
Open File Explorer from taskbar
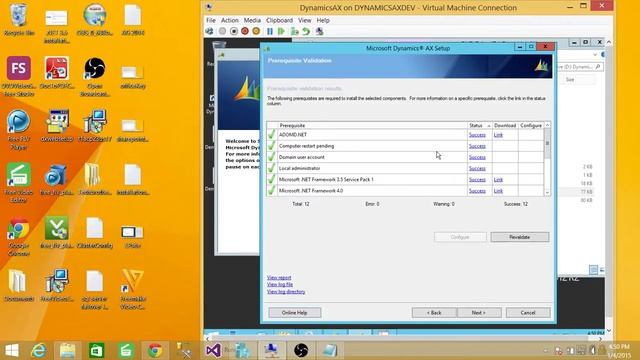pyautogui.click(x=67, y=351)
